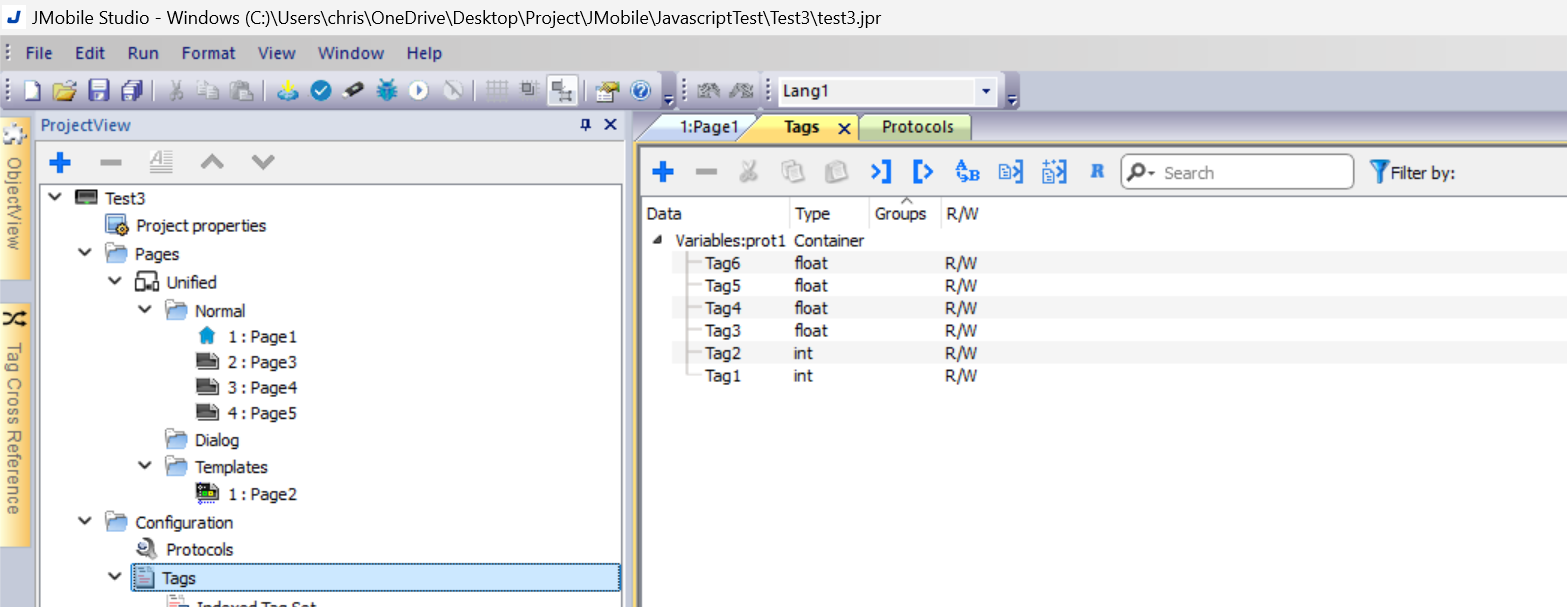Open the File menu

(x=39, y=53)
